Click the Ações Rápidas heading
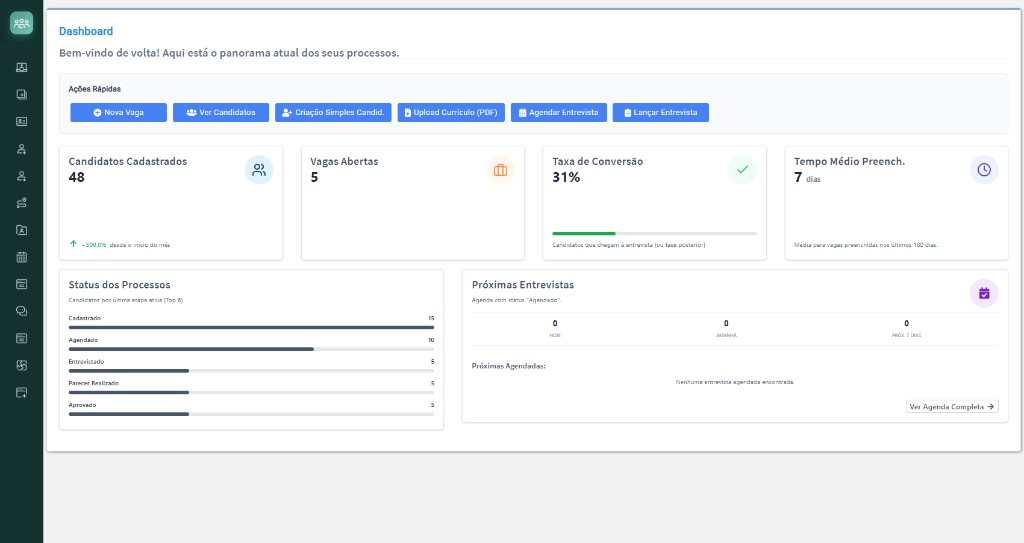1024x543 pixels. coord(95,89)
